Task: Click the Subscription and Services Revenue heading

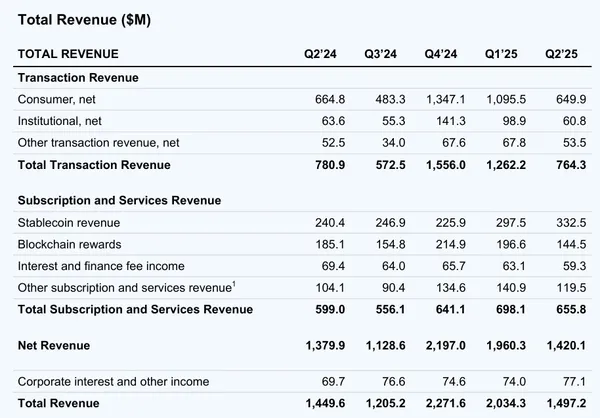Action: coord(119,200)
